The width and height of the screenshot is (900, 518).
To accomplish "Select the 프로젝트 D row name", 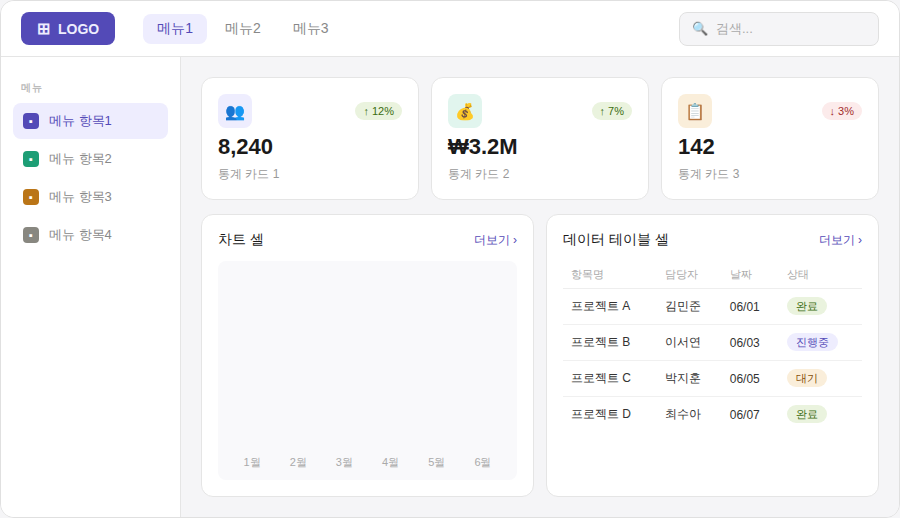I will click(x=600, y=414).
